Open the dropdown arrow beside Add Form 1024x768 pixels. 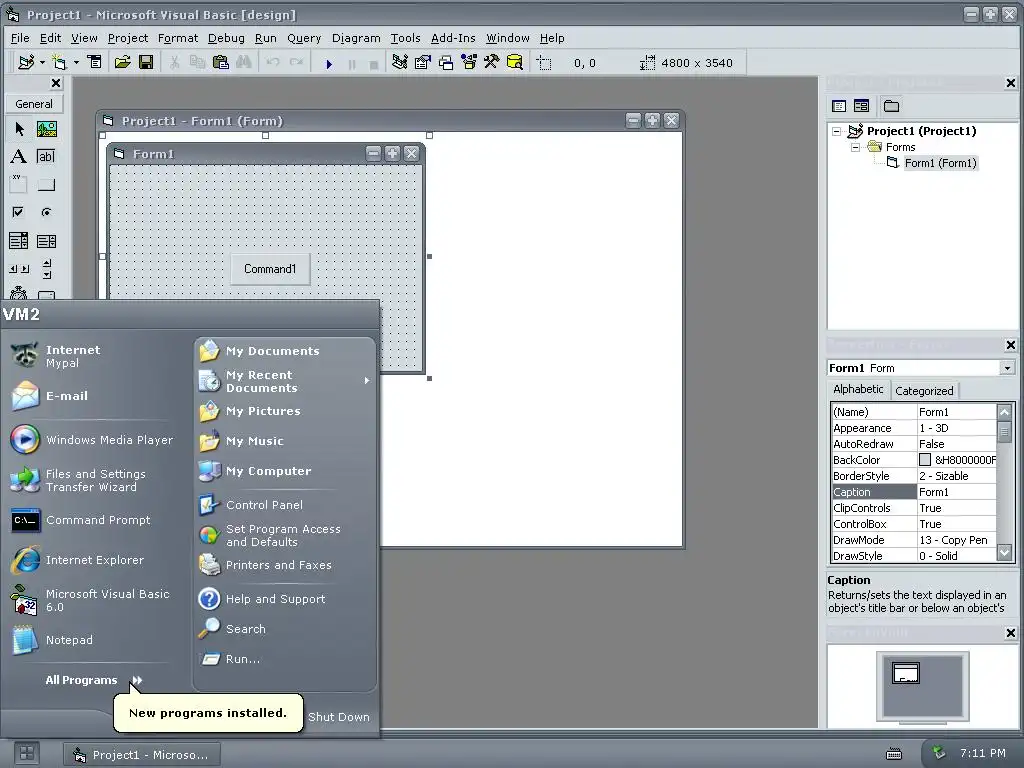pyautogui.click(x=76, y=63)
